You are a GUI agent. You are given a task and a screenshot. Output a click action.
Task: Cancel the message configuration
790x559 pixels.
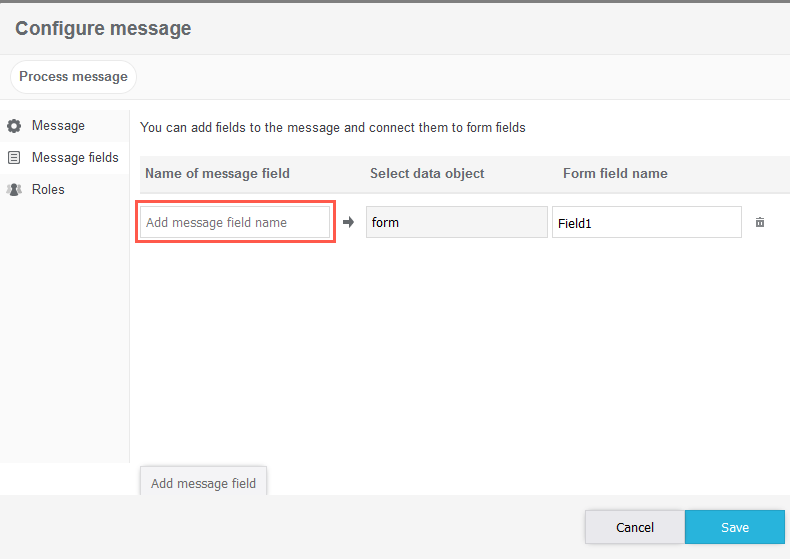634,527
